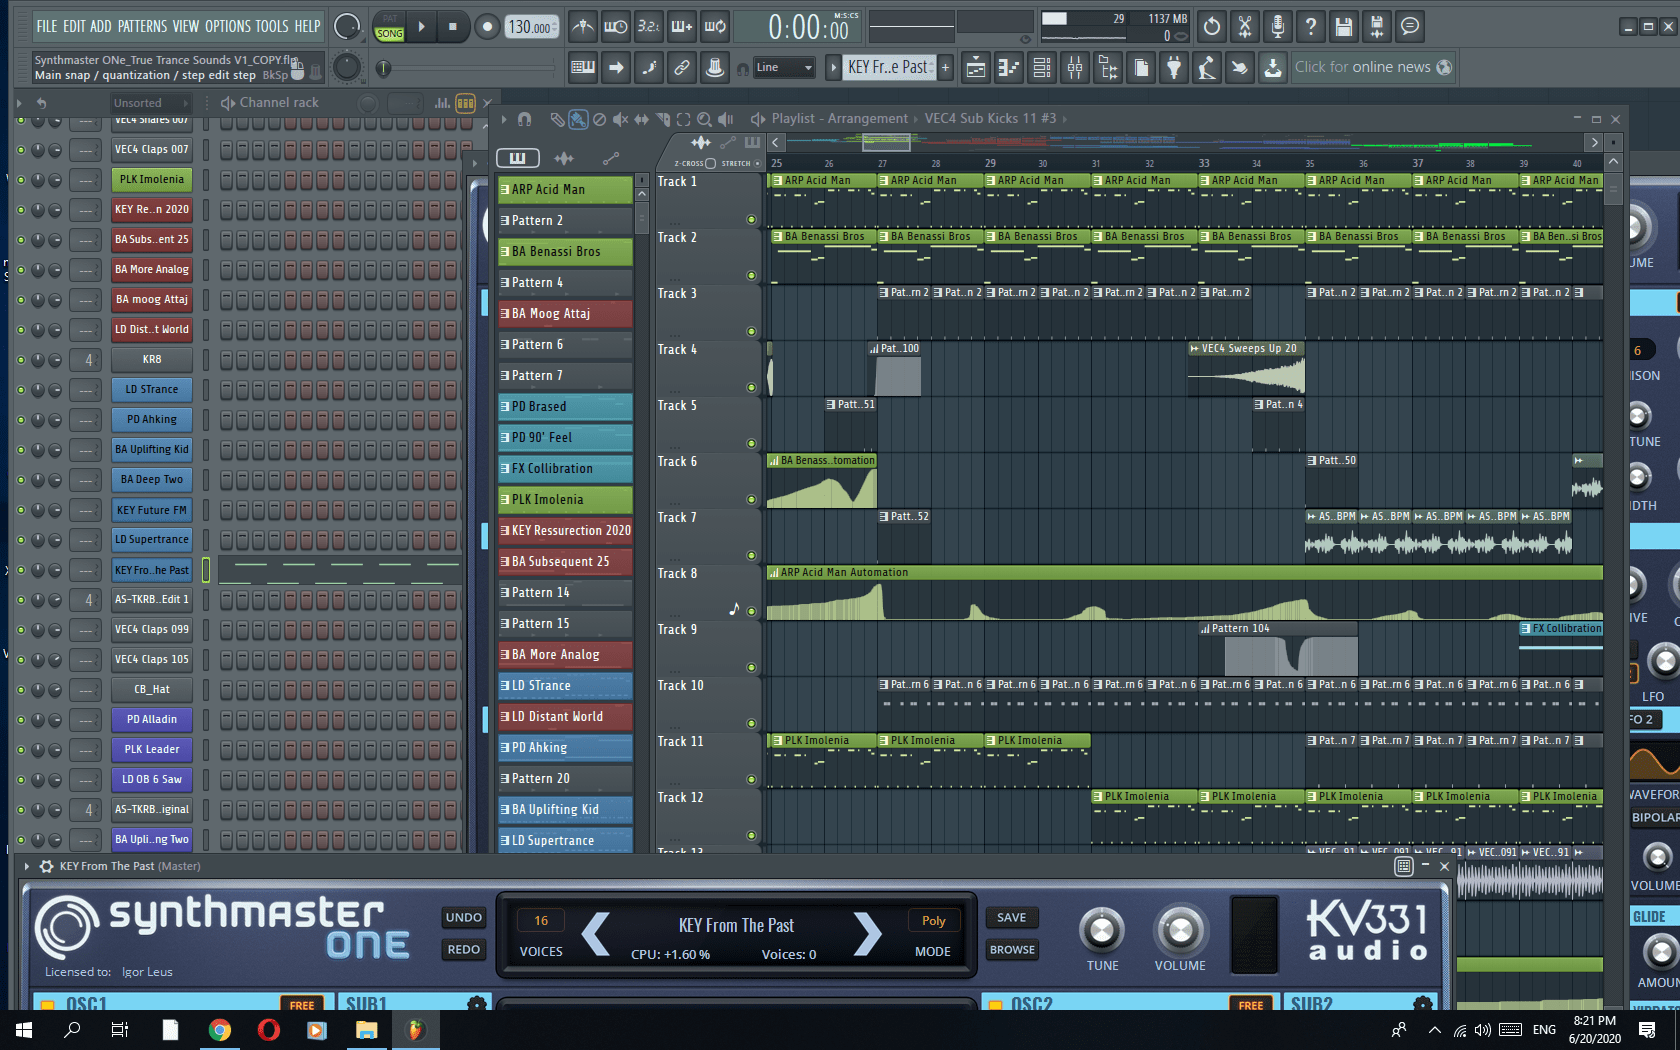Open File Explorer from the taskbar
The image size is (1680, 1050).
point(366,1029)
